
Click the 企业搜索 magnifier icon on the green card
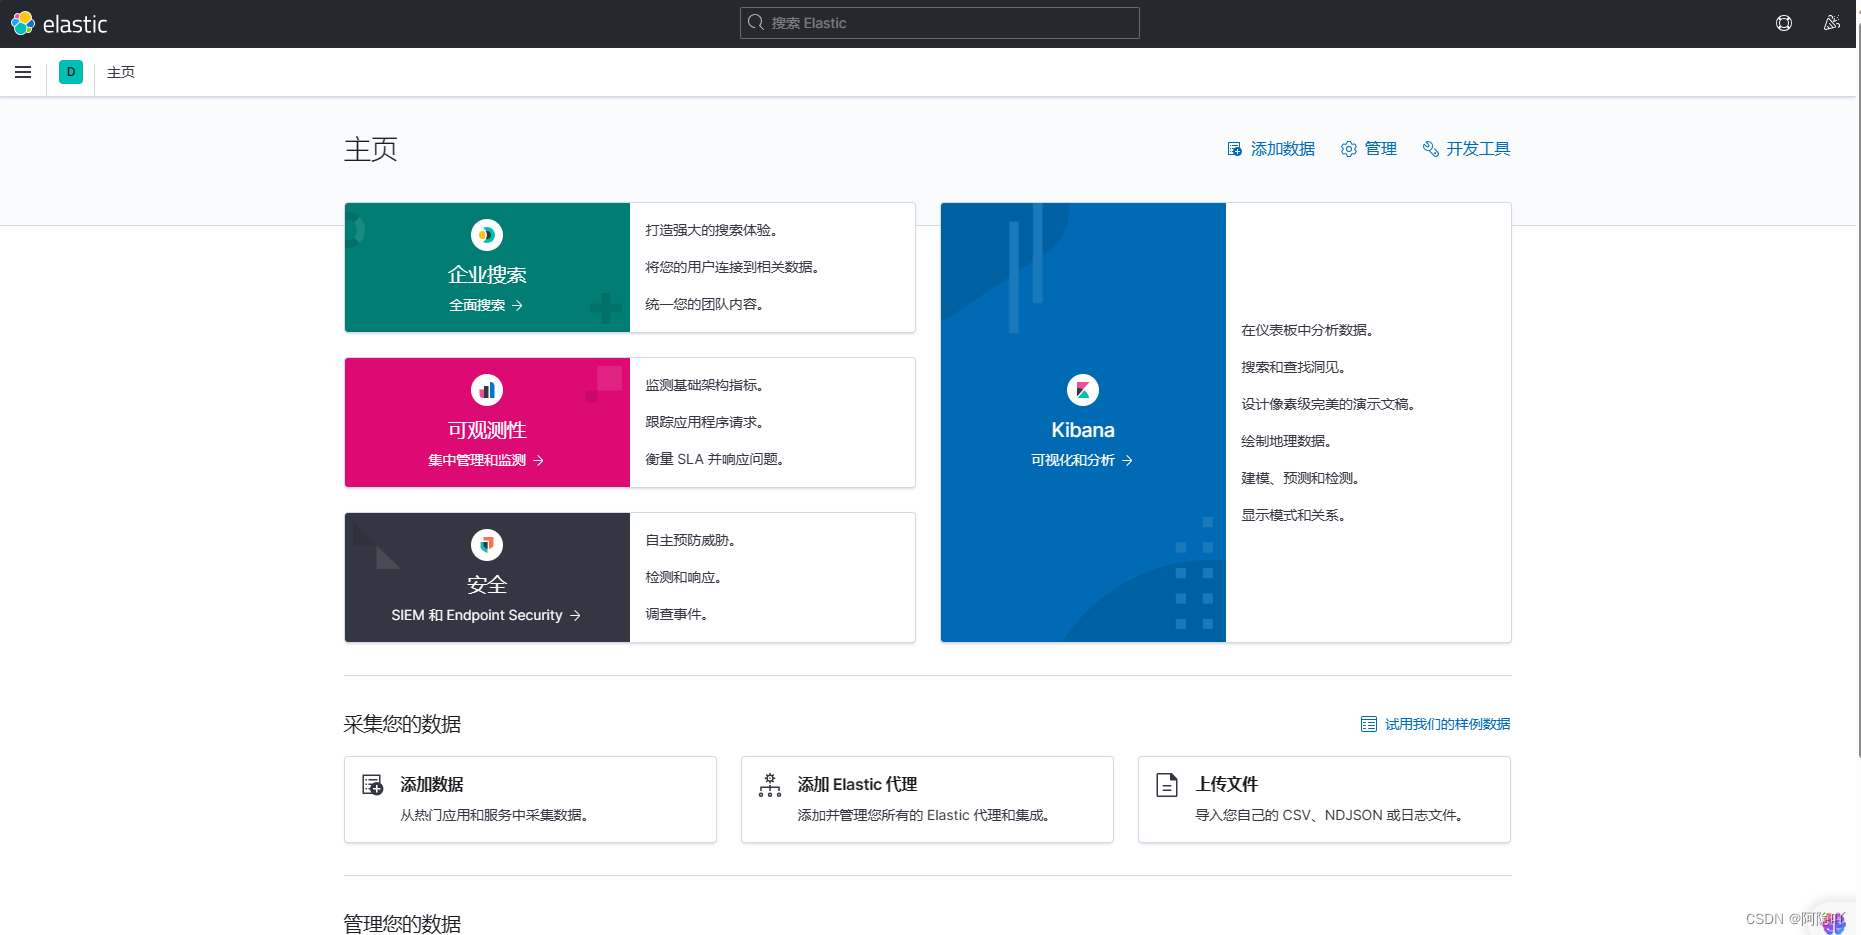(486, 235)
